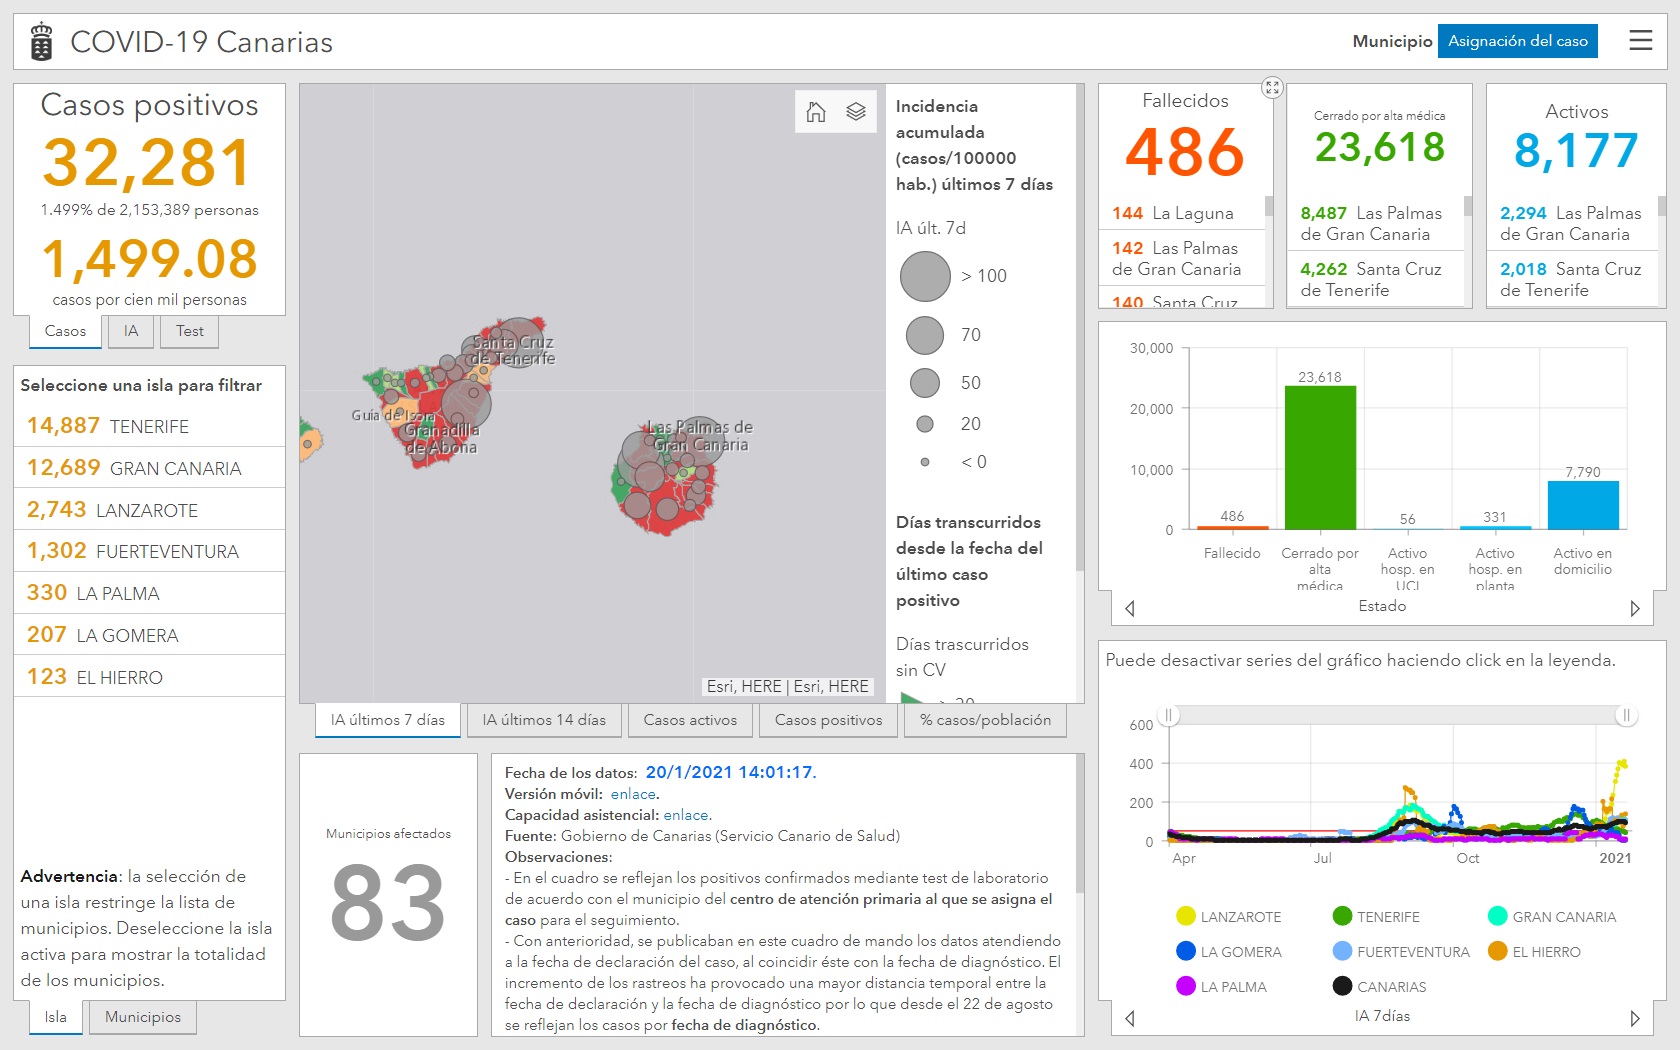
Task: Click the left handle of the time range slider
Action: (x=1169, y=715)
